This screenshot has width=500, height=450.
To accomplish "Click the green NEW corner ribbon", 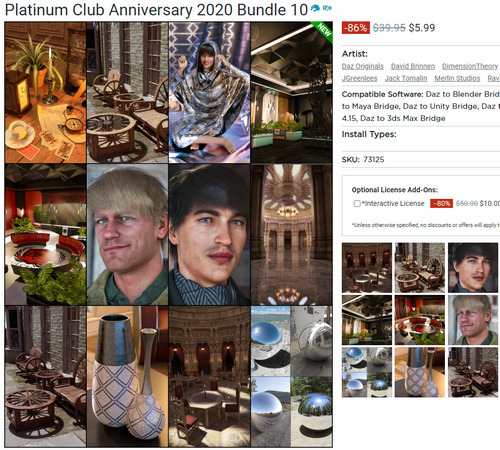I will pos(323,31).
